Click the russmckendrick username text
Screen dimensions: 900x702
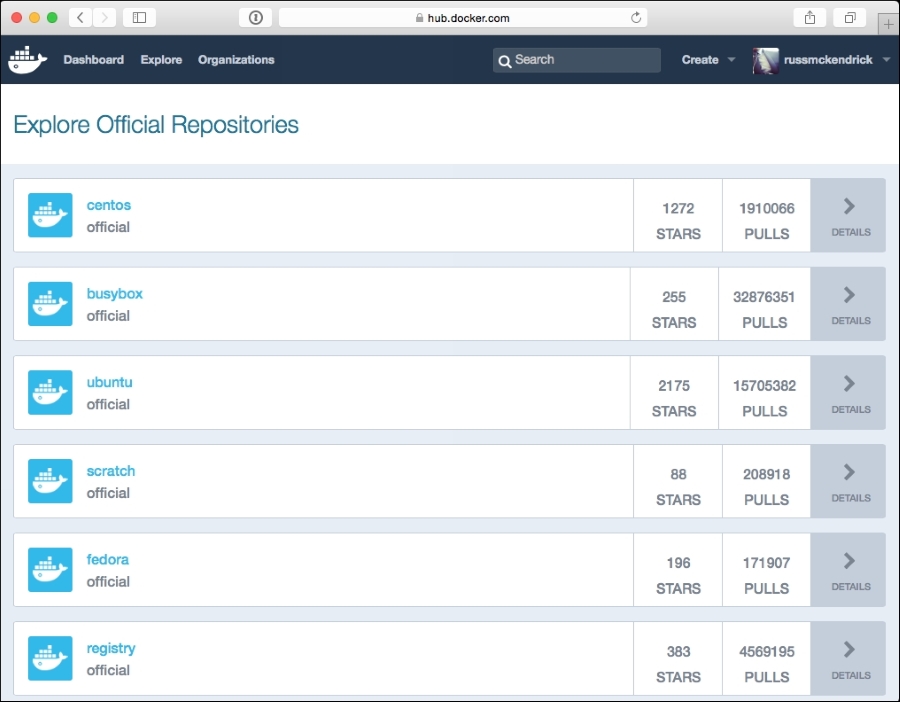point(828,60)
